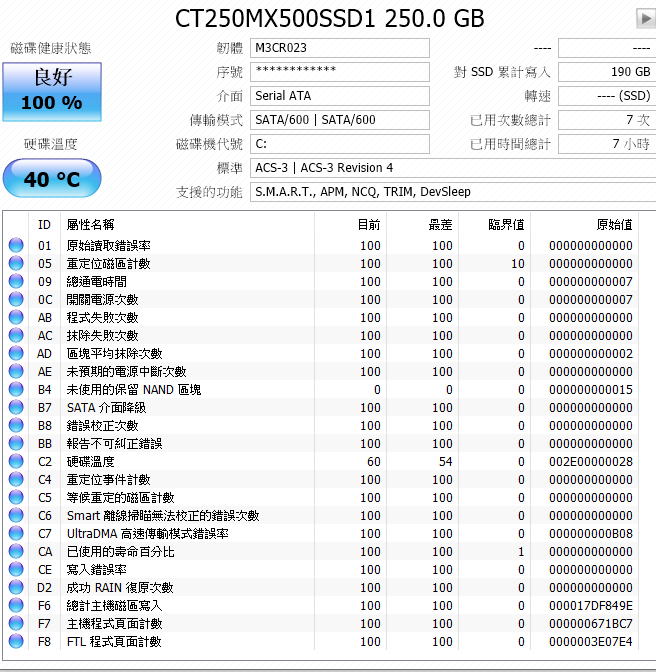The image size is (656, 672).
Task: Select UltraDMA 高速傳輸模式錯誤率 attribute name
Action: tap(147, 534)
